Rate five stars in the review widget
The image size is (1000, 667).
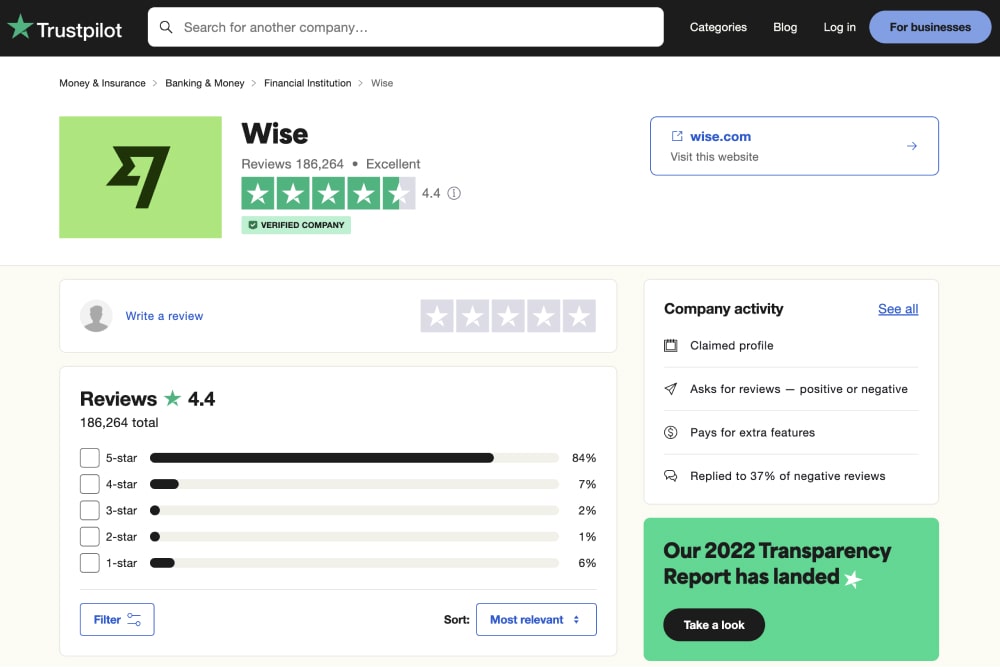click(580, 316)
